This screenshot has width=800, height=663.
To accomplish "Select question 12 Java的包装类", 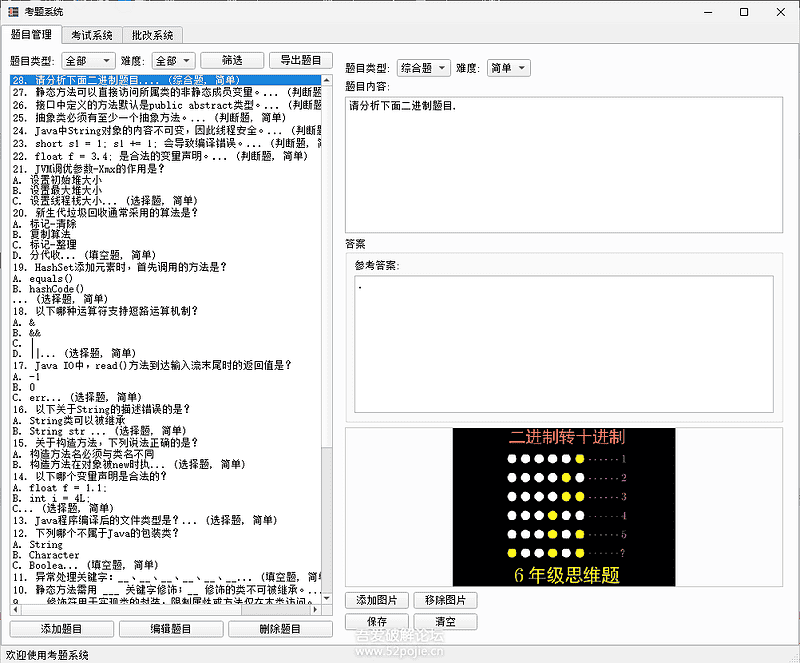I will [166, 549].
